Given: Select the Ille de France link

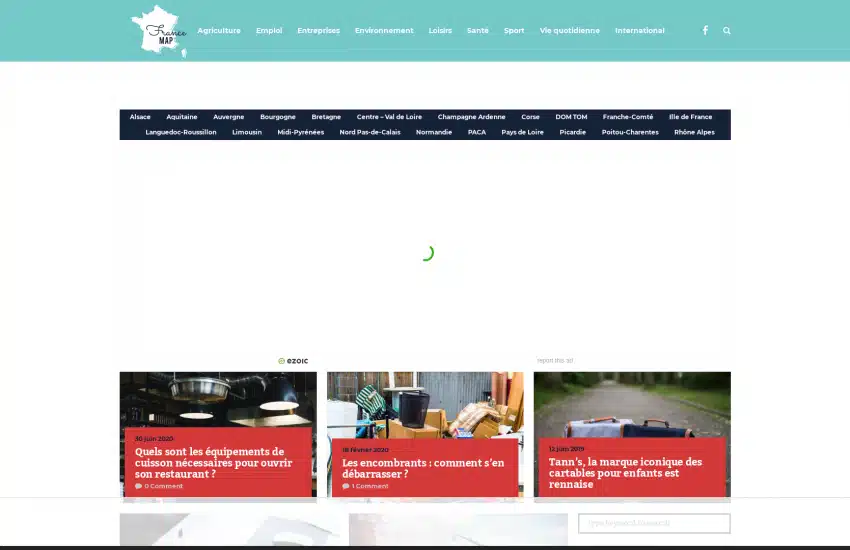Looking at the screenshot, I should coord(690,117).
